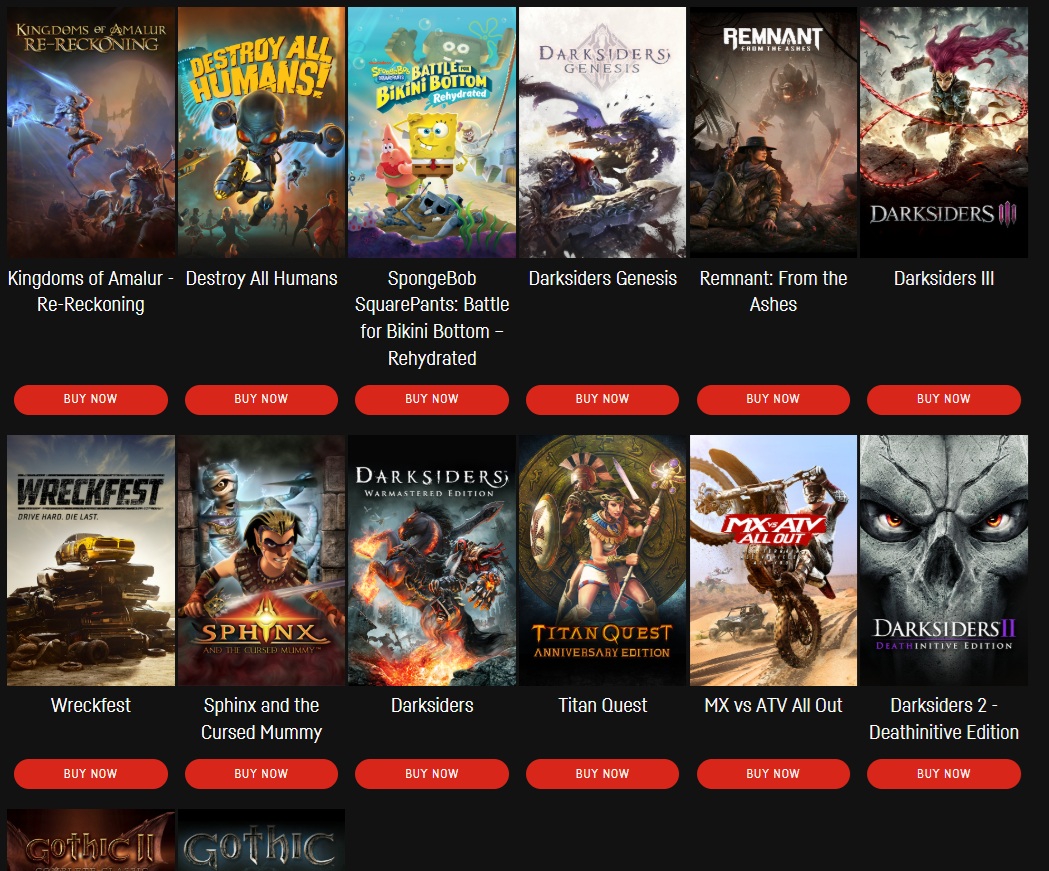
Task: Open Darksiders II Deathinitive Edition cover
Action: [x=944, y=561]
